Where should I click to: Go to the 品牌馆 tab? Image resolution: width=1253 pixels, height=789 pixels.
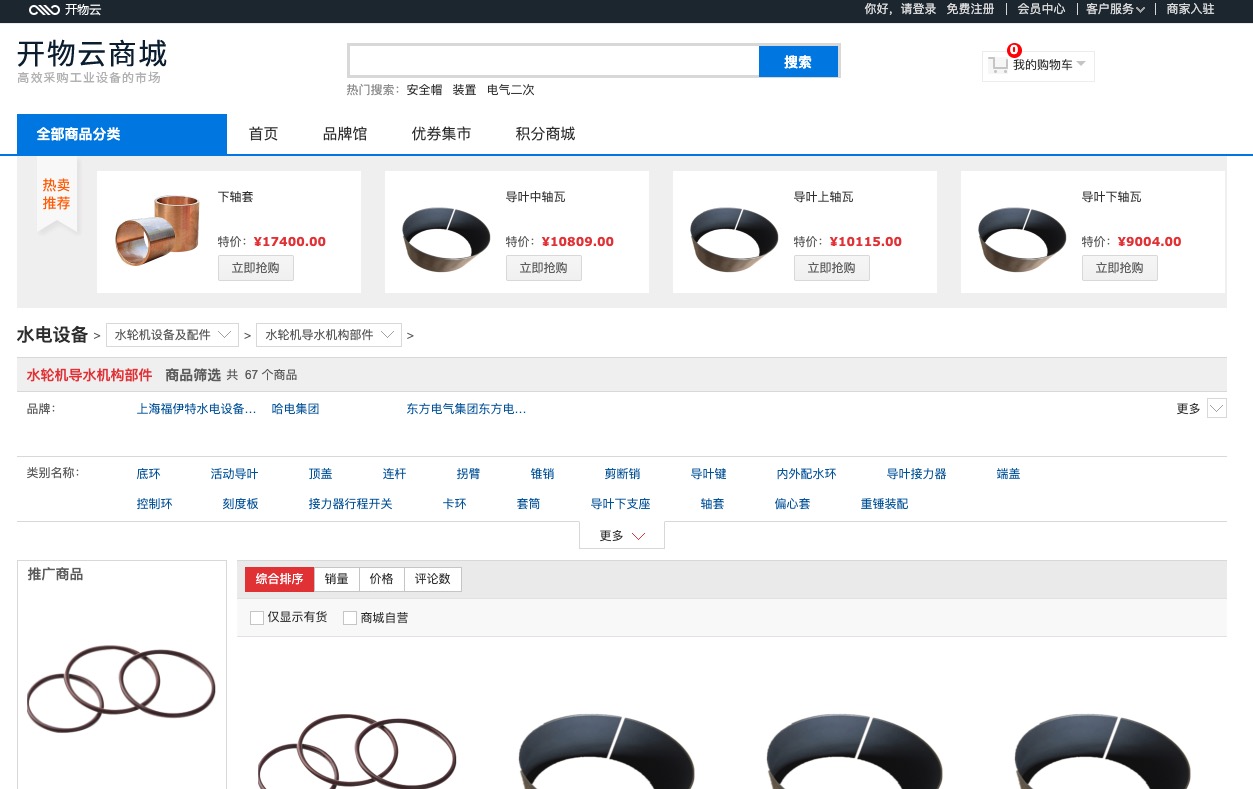345,134
